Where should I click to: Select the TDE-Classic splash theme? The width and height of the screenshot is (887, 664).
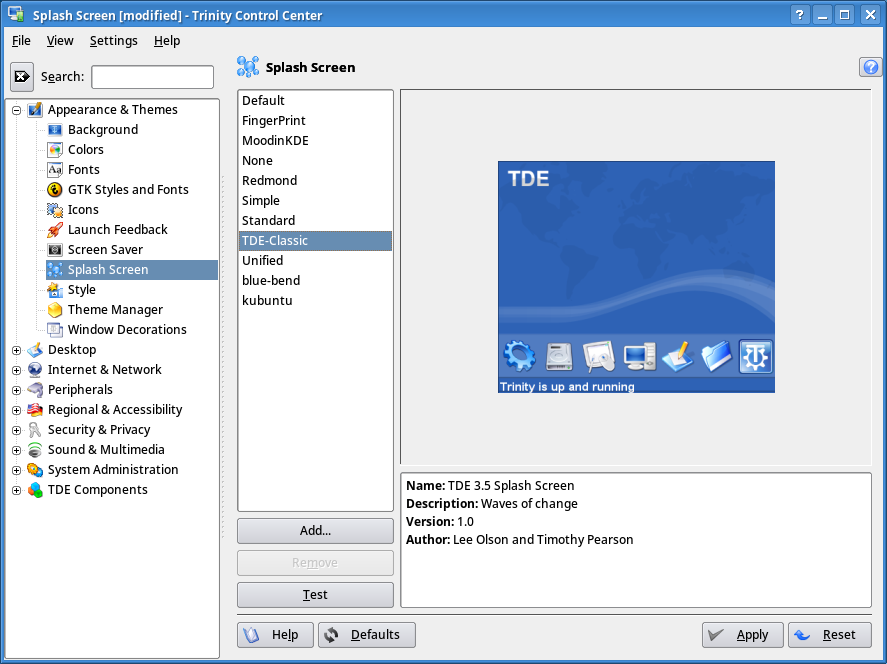[x=315, y=241]
